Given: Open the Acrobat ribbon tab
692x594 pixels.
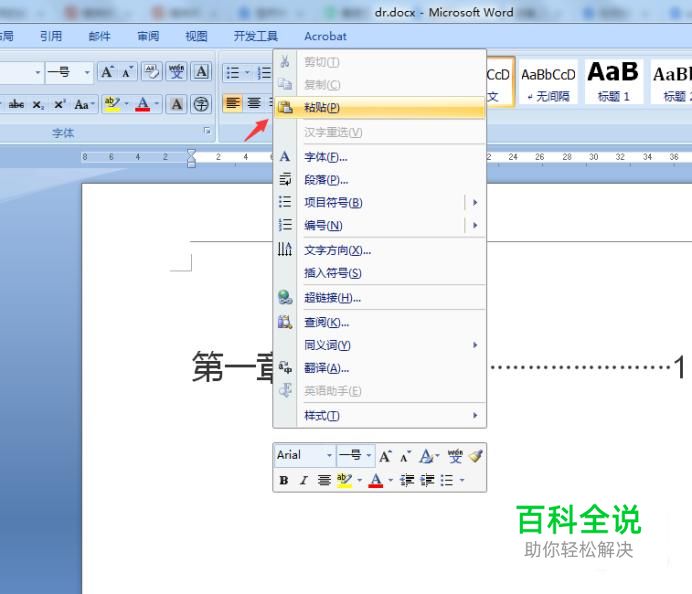Looking at the screenshot, I should click(x=325, y=36).
